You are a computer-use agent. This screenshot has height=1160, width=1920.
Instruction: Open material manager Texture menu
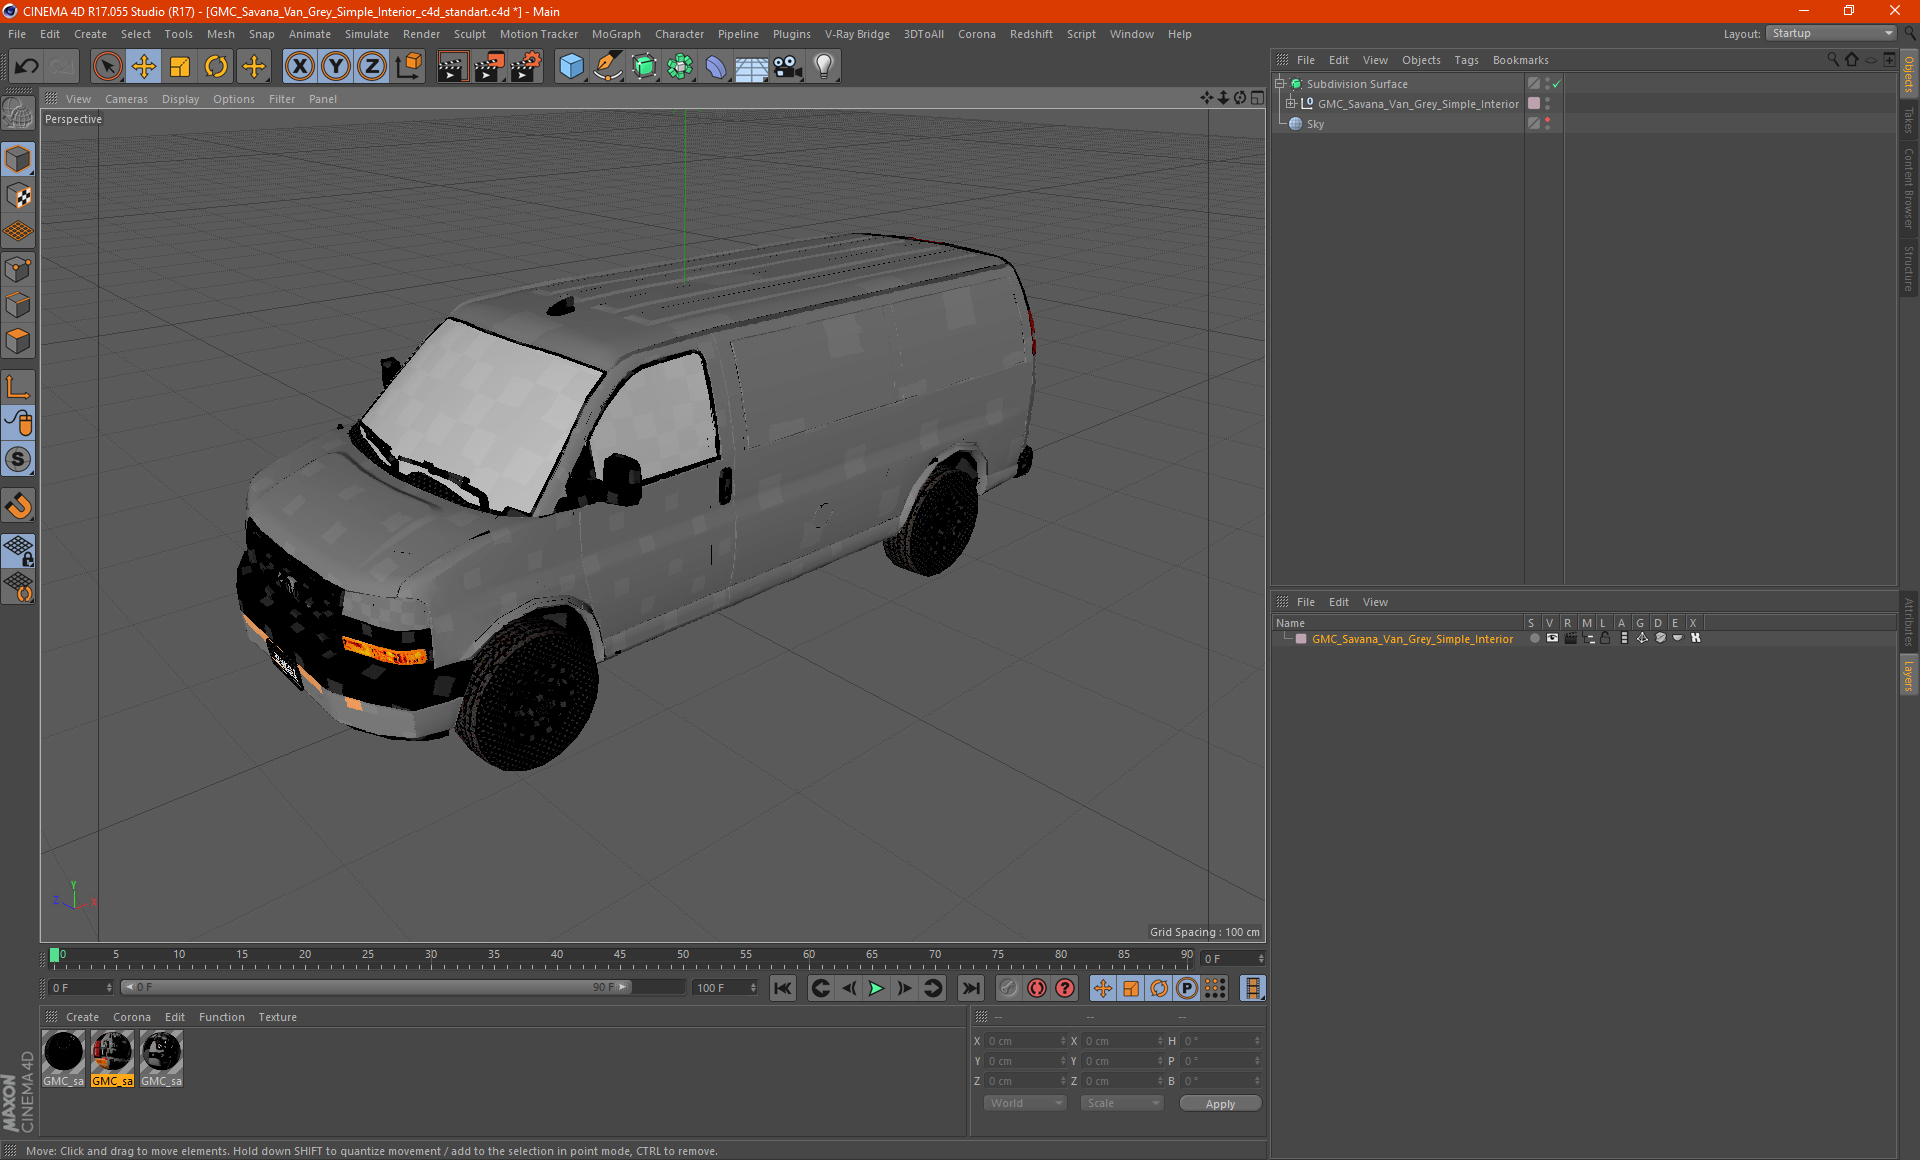click(x=277, y=1017)
